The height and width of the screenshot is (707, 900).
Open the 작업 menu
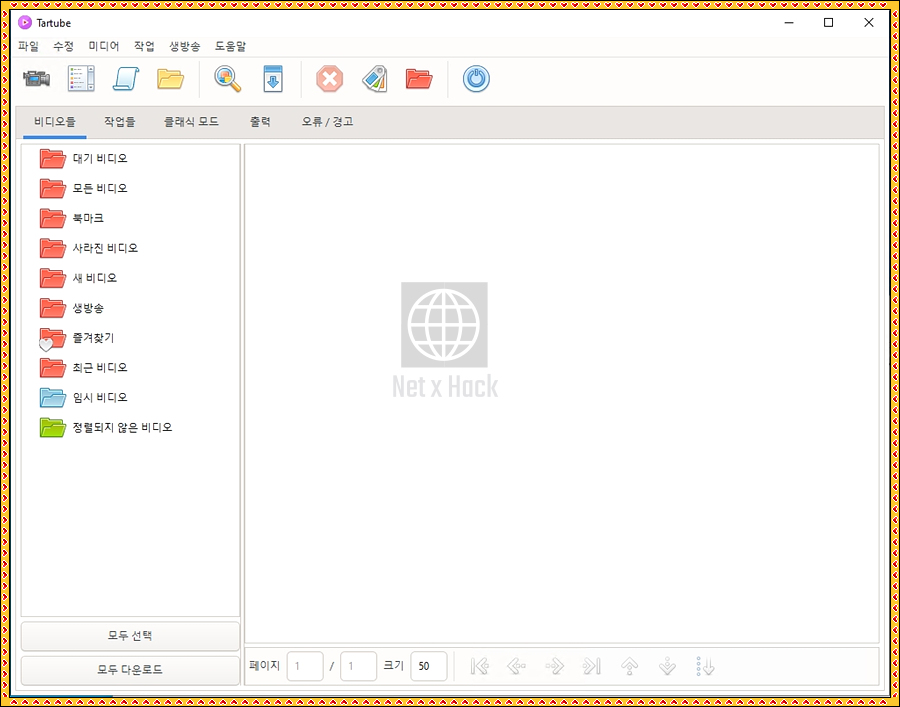coord(144,46)
